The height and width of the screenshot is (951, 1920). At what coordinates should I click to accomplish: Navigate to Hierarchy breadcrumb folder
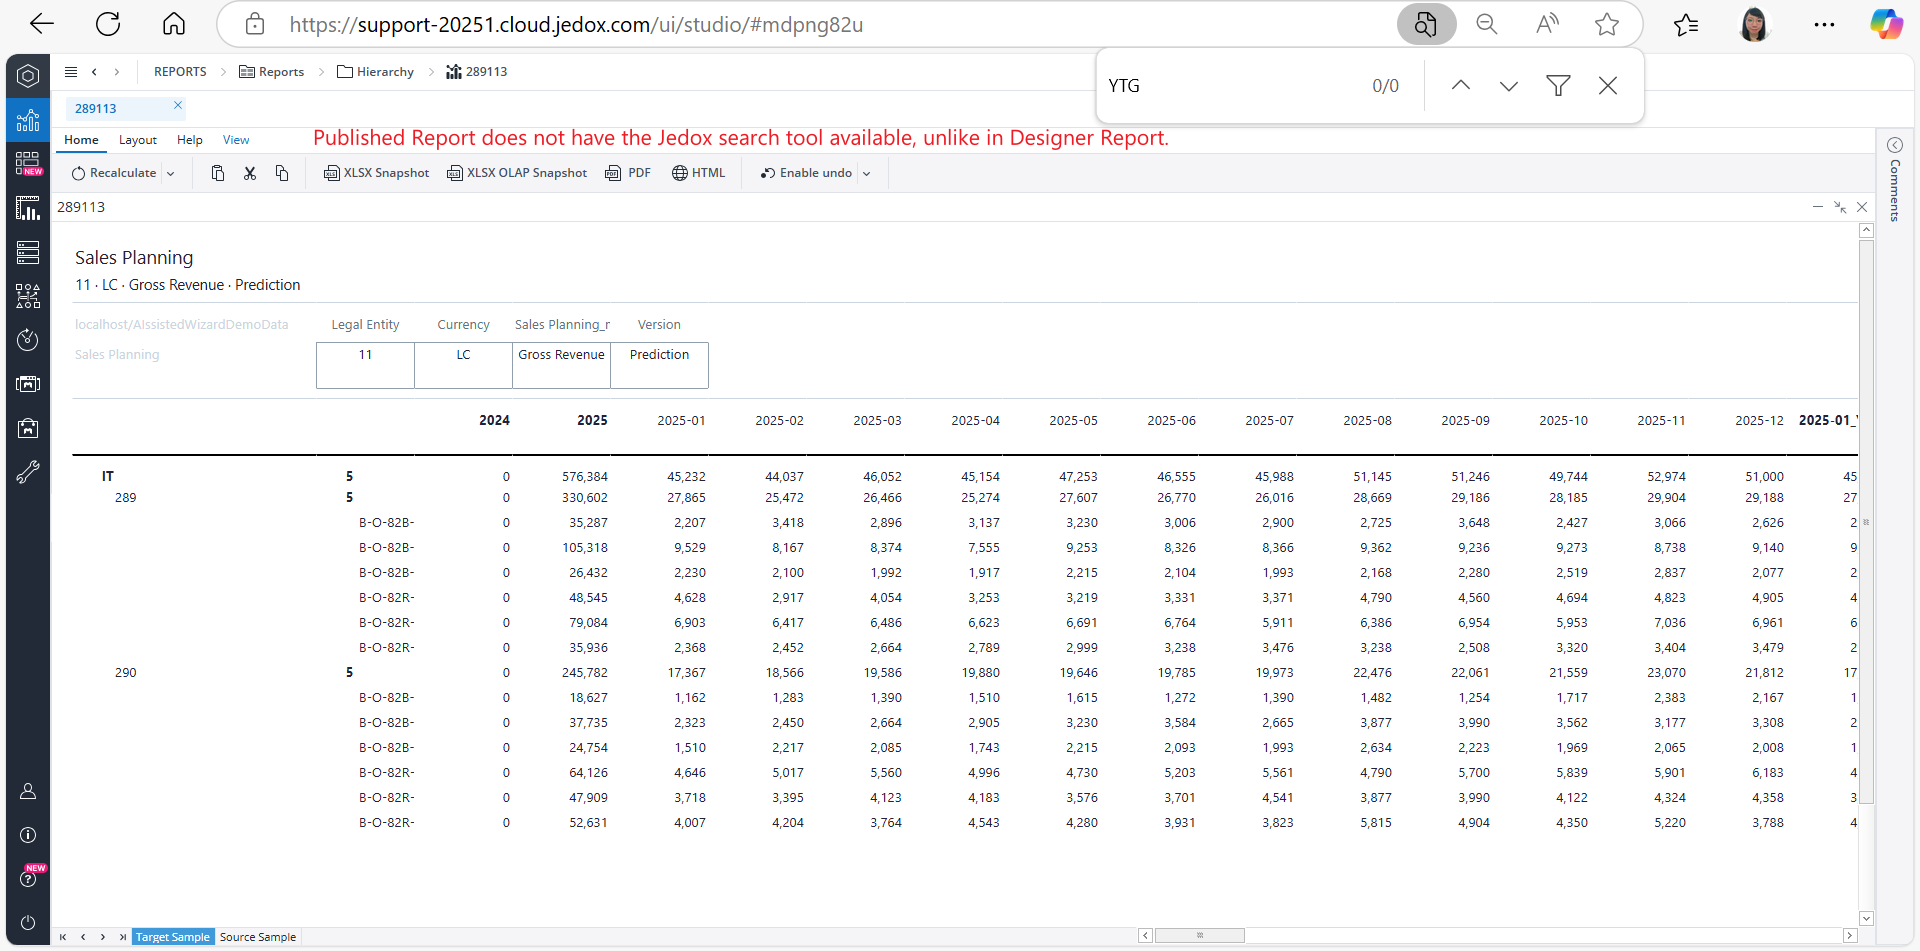pos(376,72)
